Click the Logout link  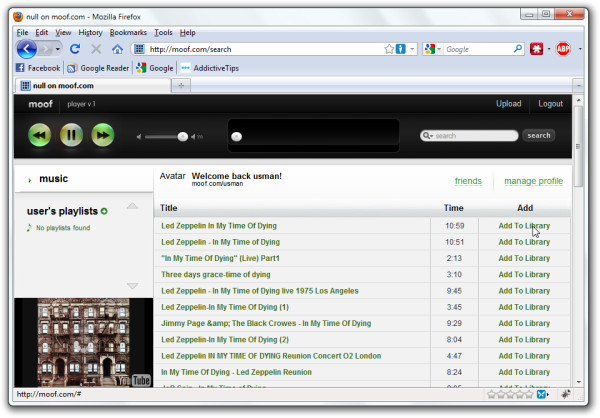click(x=550, y=104)
